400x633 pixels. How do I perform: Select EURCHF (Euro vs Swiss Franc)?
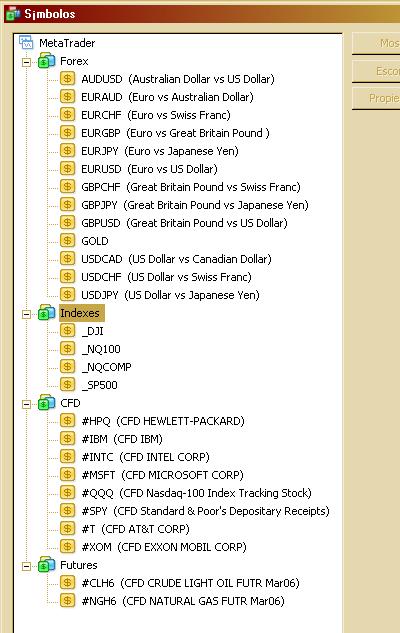pos(156,115)
